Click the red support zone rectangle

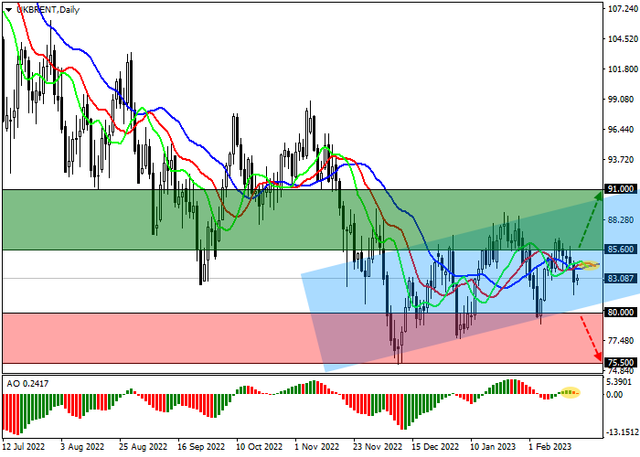(x=150, y=338)
